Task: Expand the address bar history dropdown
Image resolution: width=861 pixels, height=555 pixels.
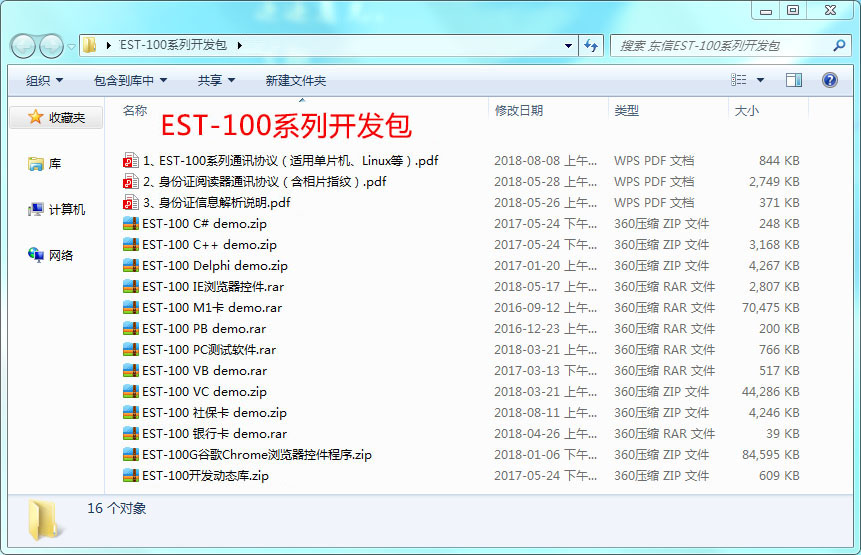Action: click(568, 46)
